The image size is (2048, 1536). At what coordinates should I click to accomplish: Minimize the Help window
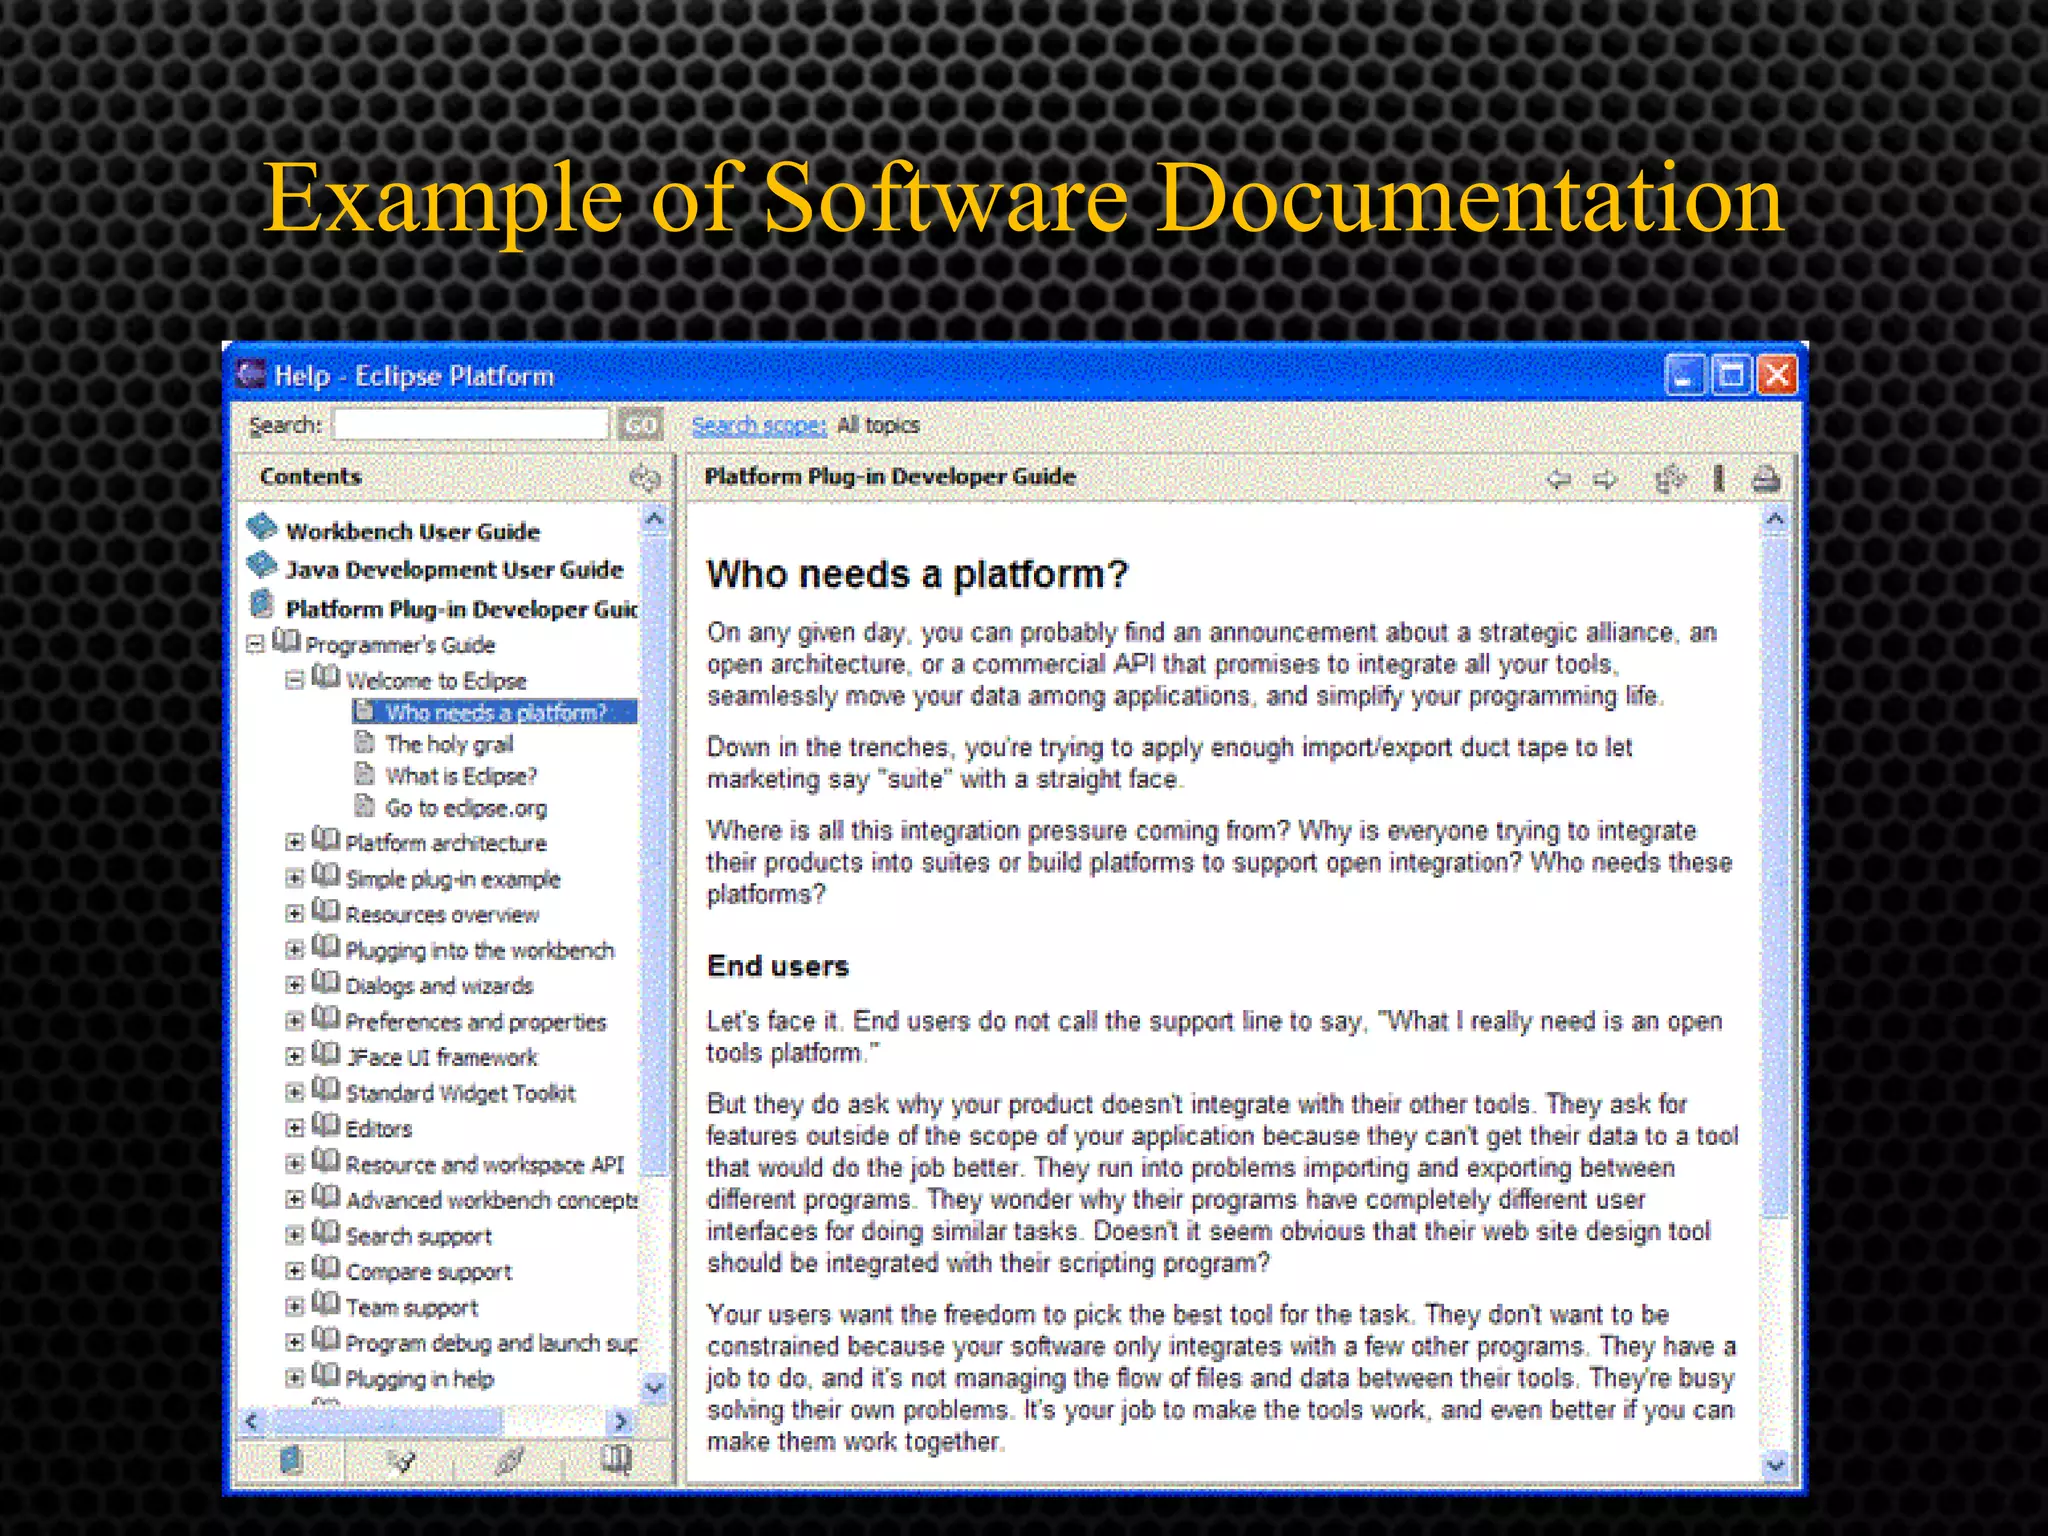pyautogui.click(x=1685, y=376)
